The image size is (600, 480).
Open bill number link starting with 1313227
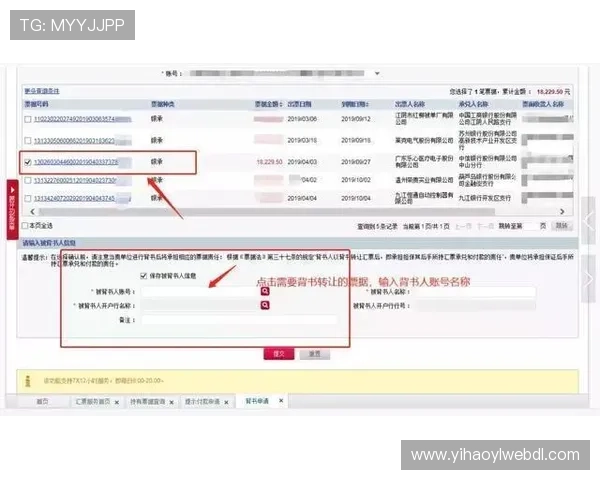click(x=75, y=180)
